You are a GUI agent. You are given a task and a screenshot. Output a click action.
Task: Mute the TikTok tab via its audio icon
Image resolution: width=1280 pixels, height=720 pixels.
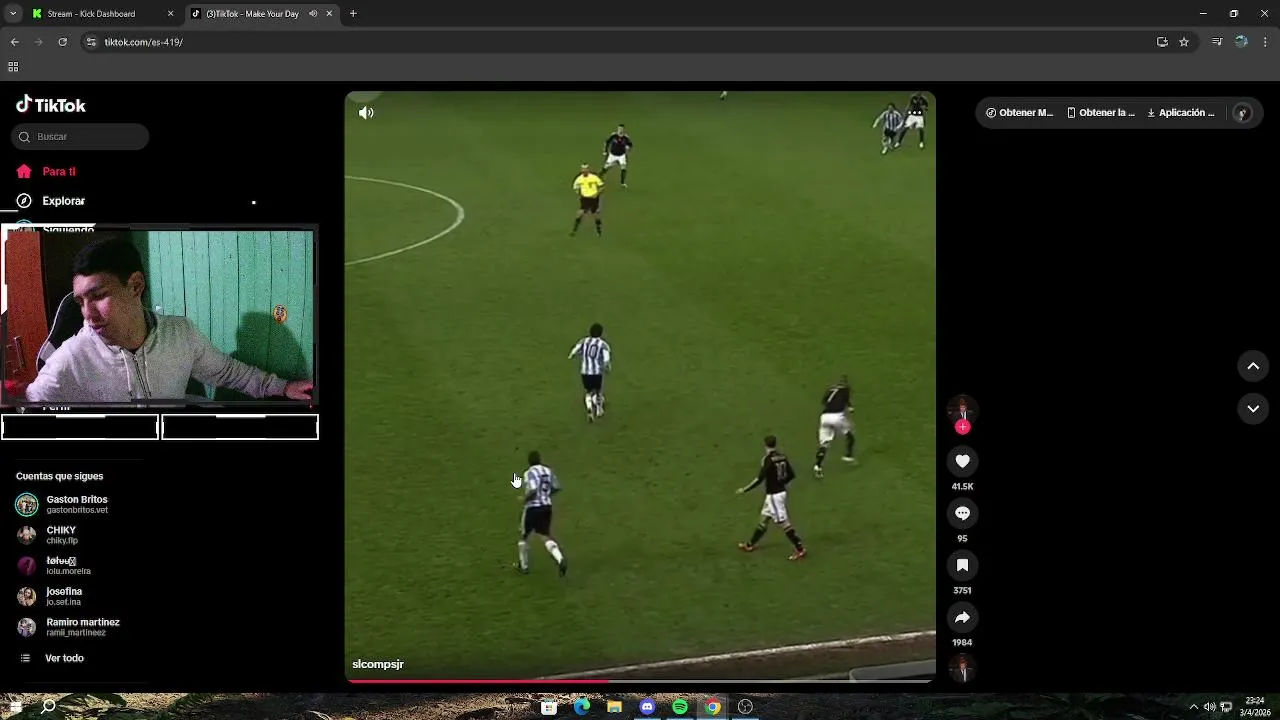[x=313, y=14]
